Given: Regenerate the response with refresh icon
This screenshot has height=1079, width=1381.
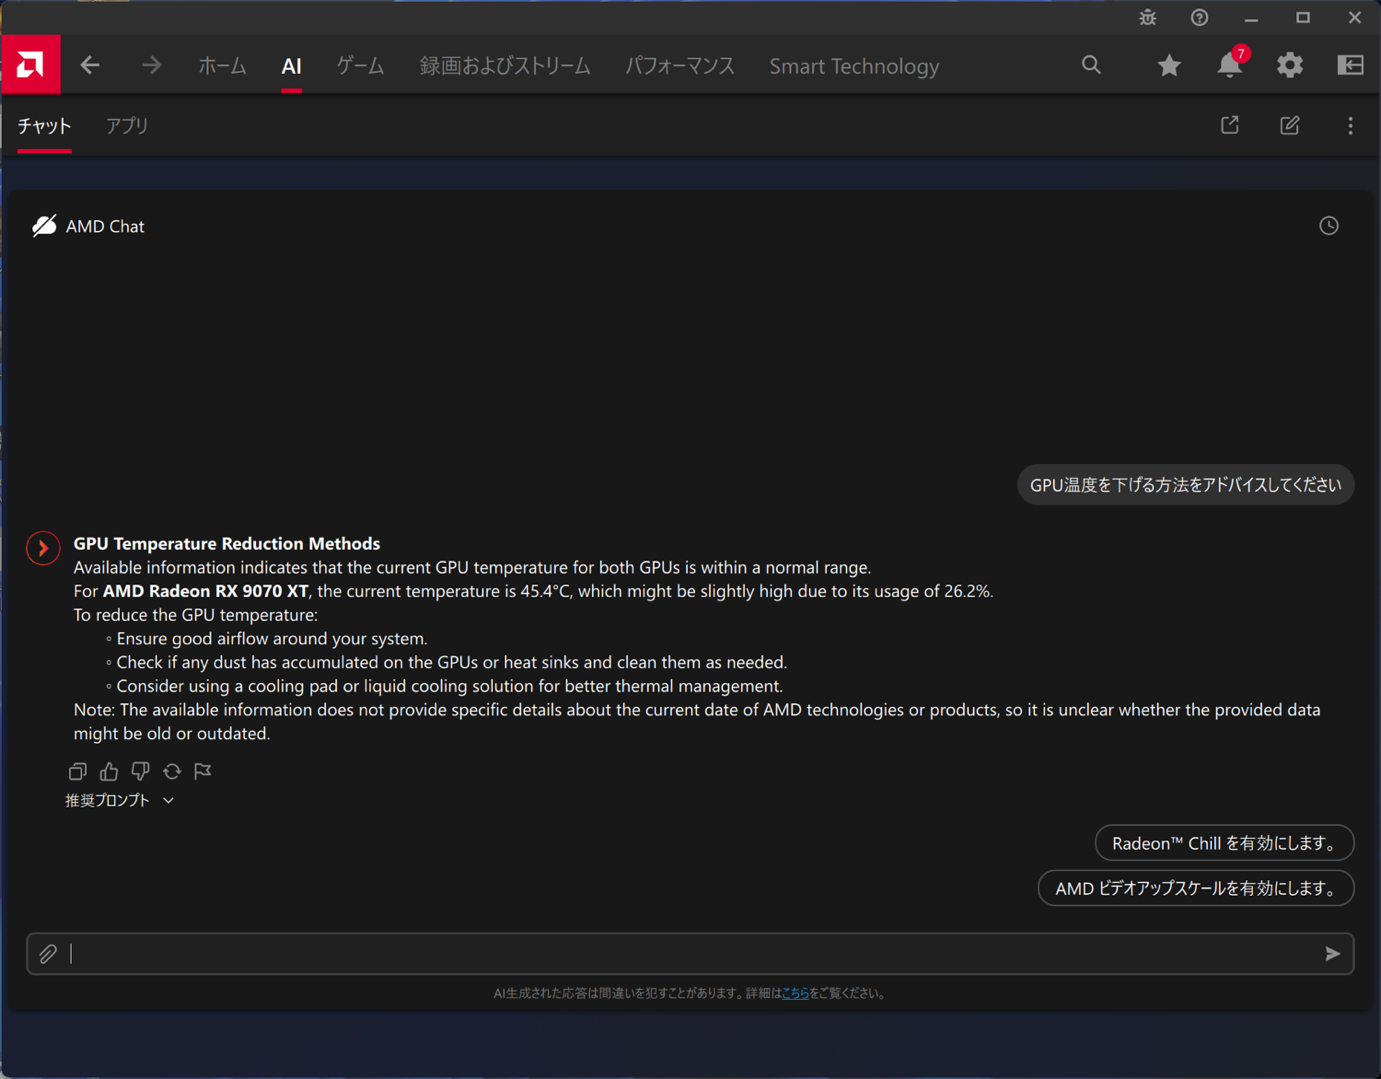Looking at the screenshot, I should [172, 771].
